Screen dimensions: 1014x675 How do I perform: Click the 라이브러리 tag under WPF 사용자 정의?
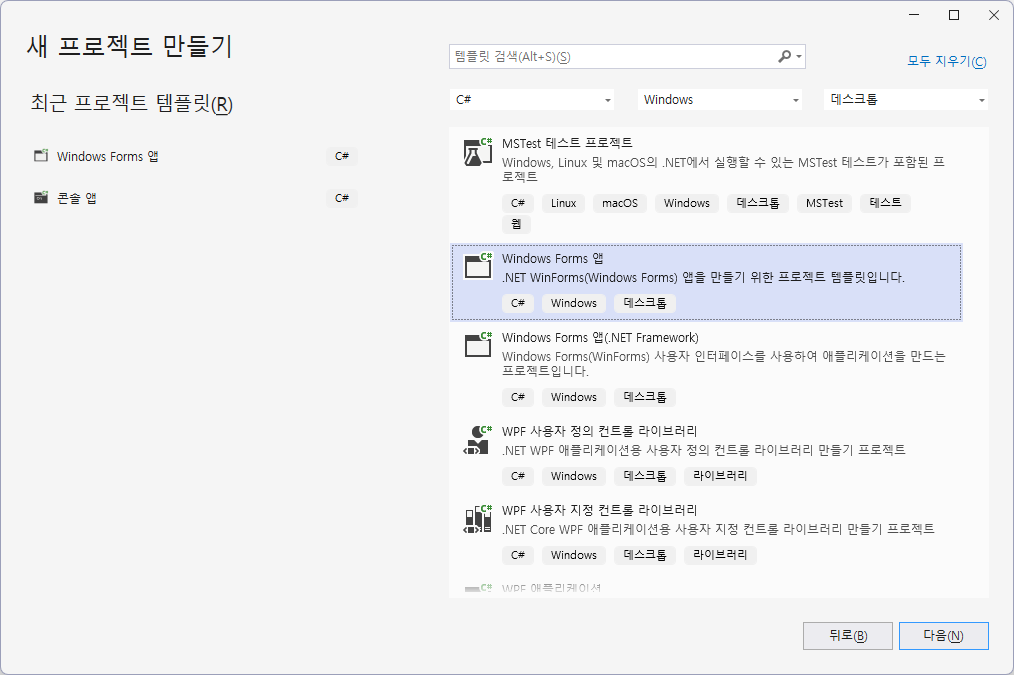(720, 476)
